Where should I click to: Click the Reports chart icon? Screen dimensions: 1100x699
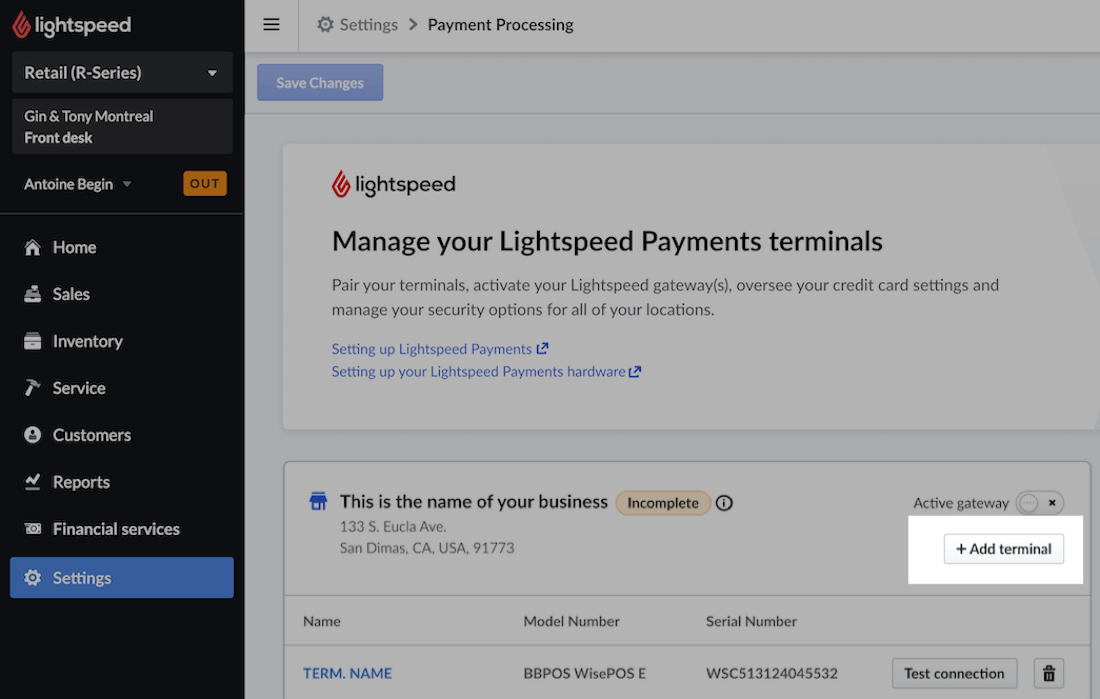(34, 482)
